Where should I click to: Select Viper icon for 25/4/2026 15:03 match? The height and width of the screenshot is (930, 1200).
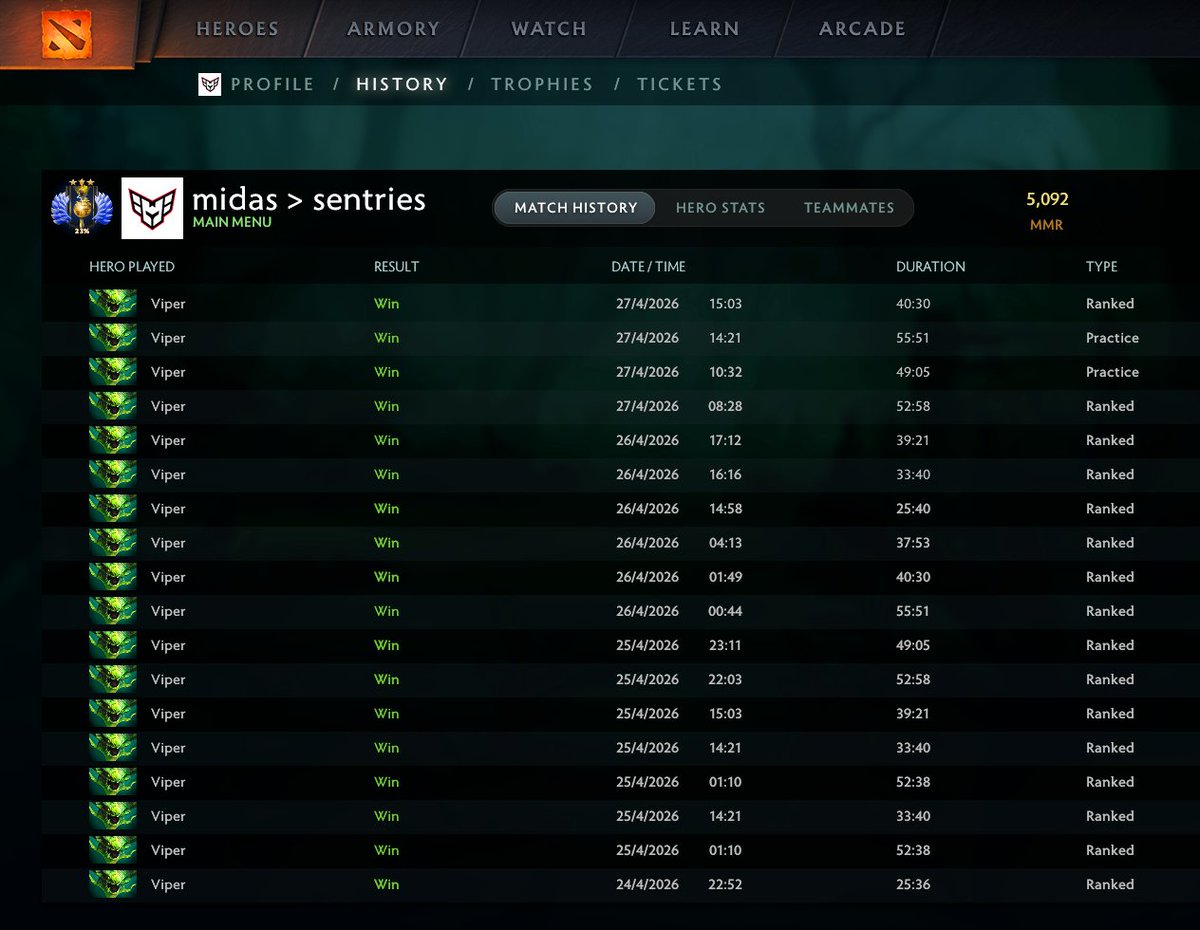point(113,713)
